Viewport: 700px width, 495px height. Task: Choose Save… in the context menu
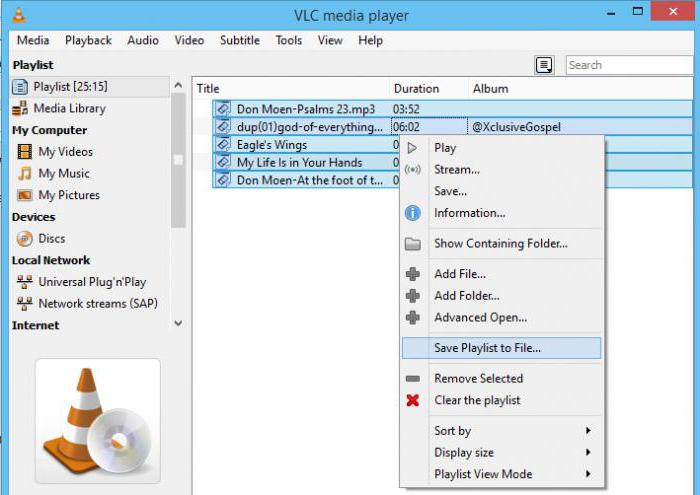pos(501,191)
